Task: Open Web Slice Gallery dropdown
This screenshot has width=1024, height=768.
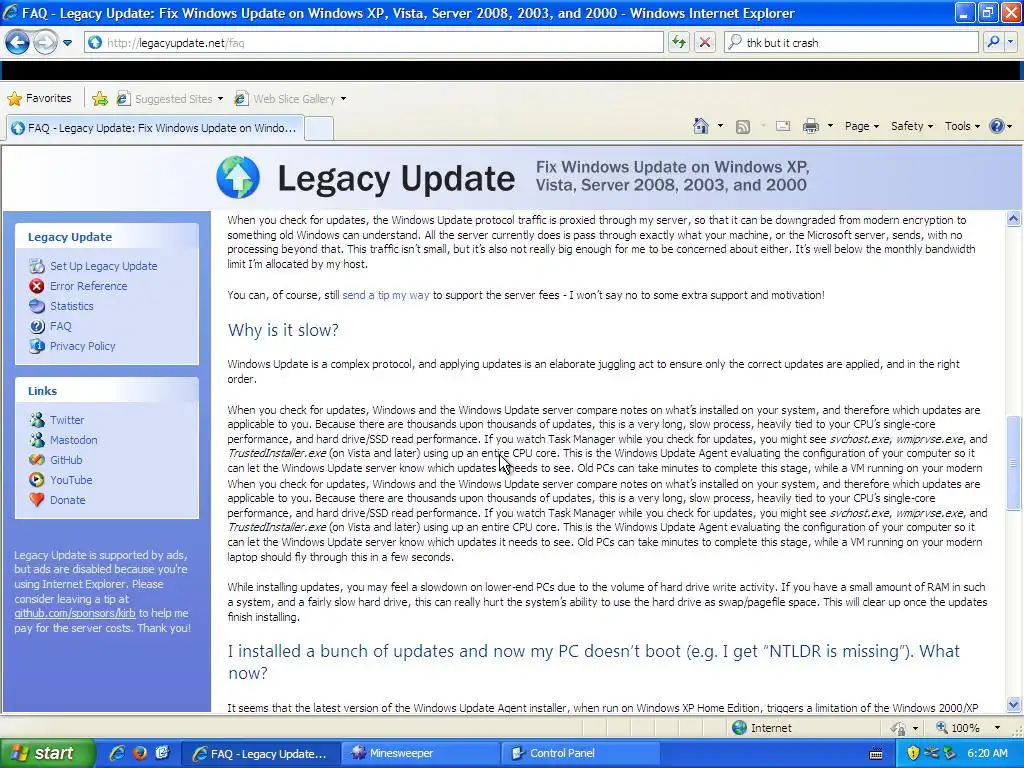Action: click(x=290, y=99)
